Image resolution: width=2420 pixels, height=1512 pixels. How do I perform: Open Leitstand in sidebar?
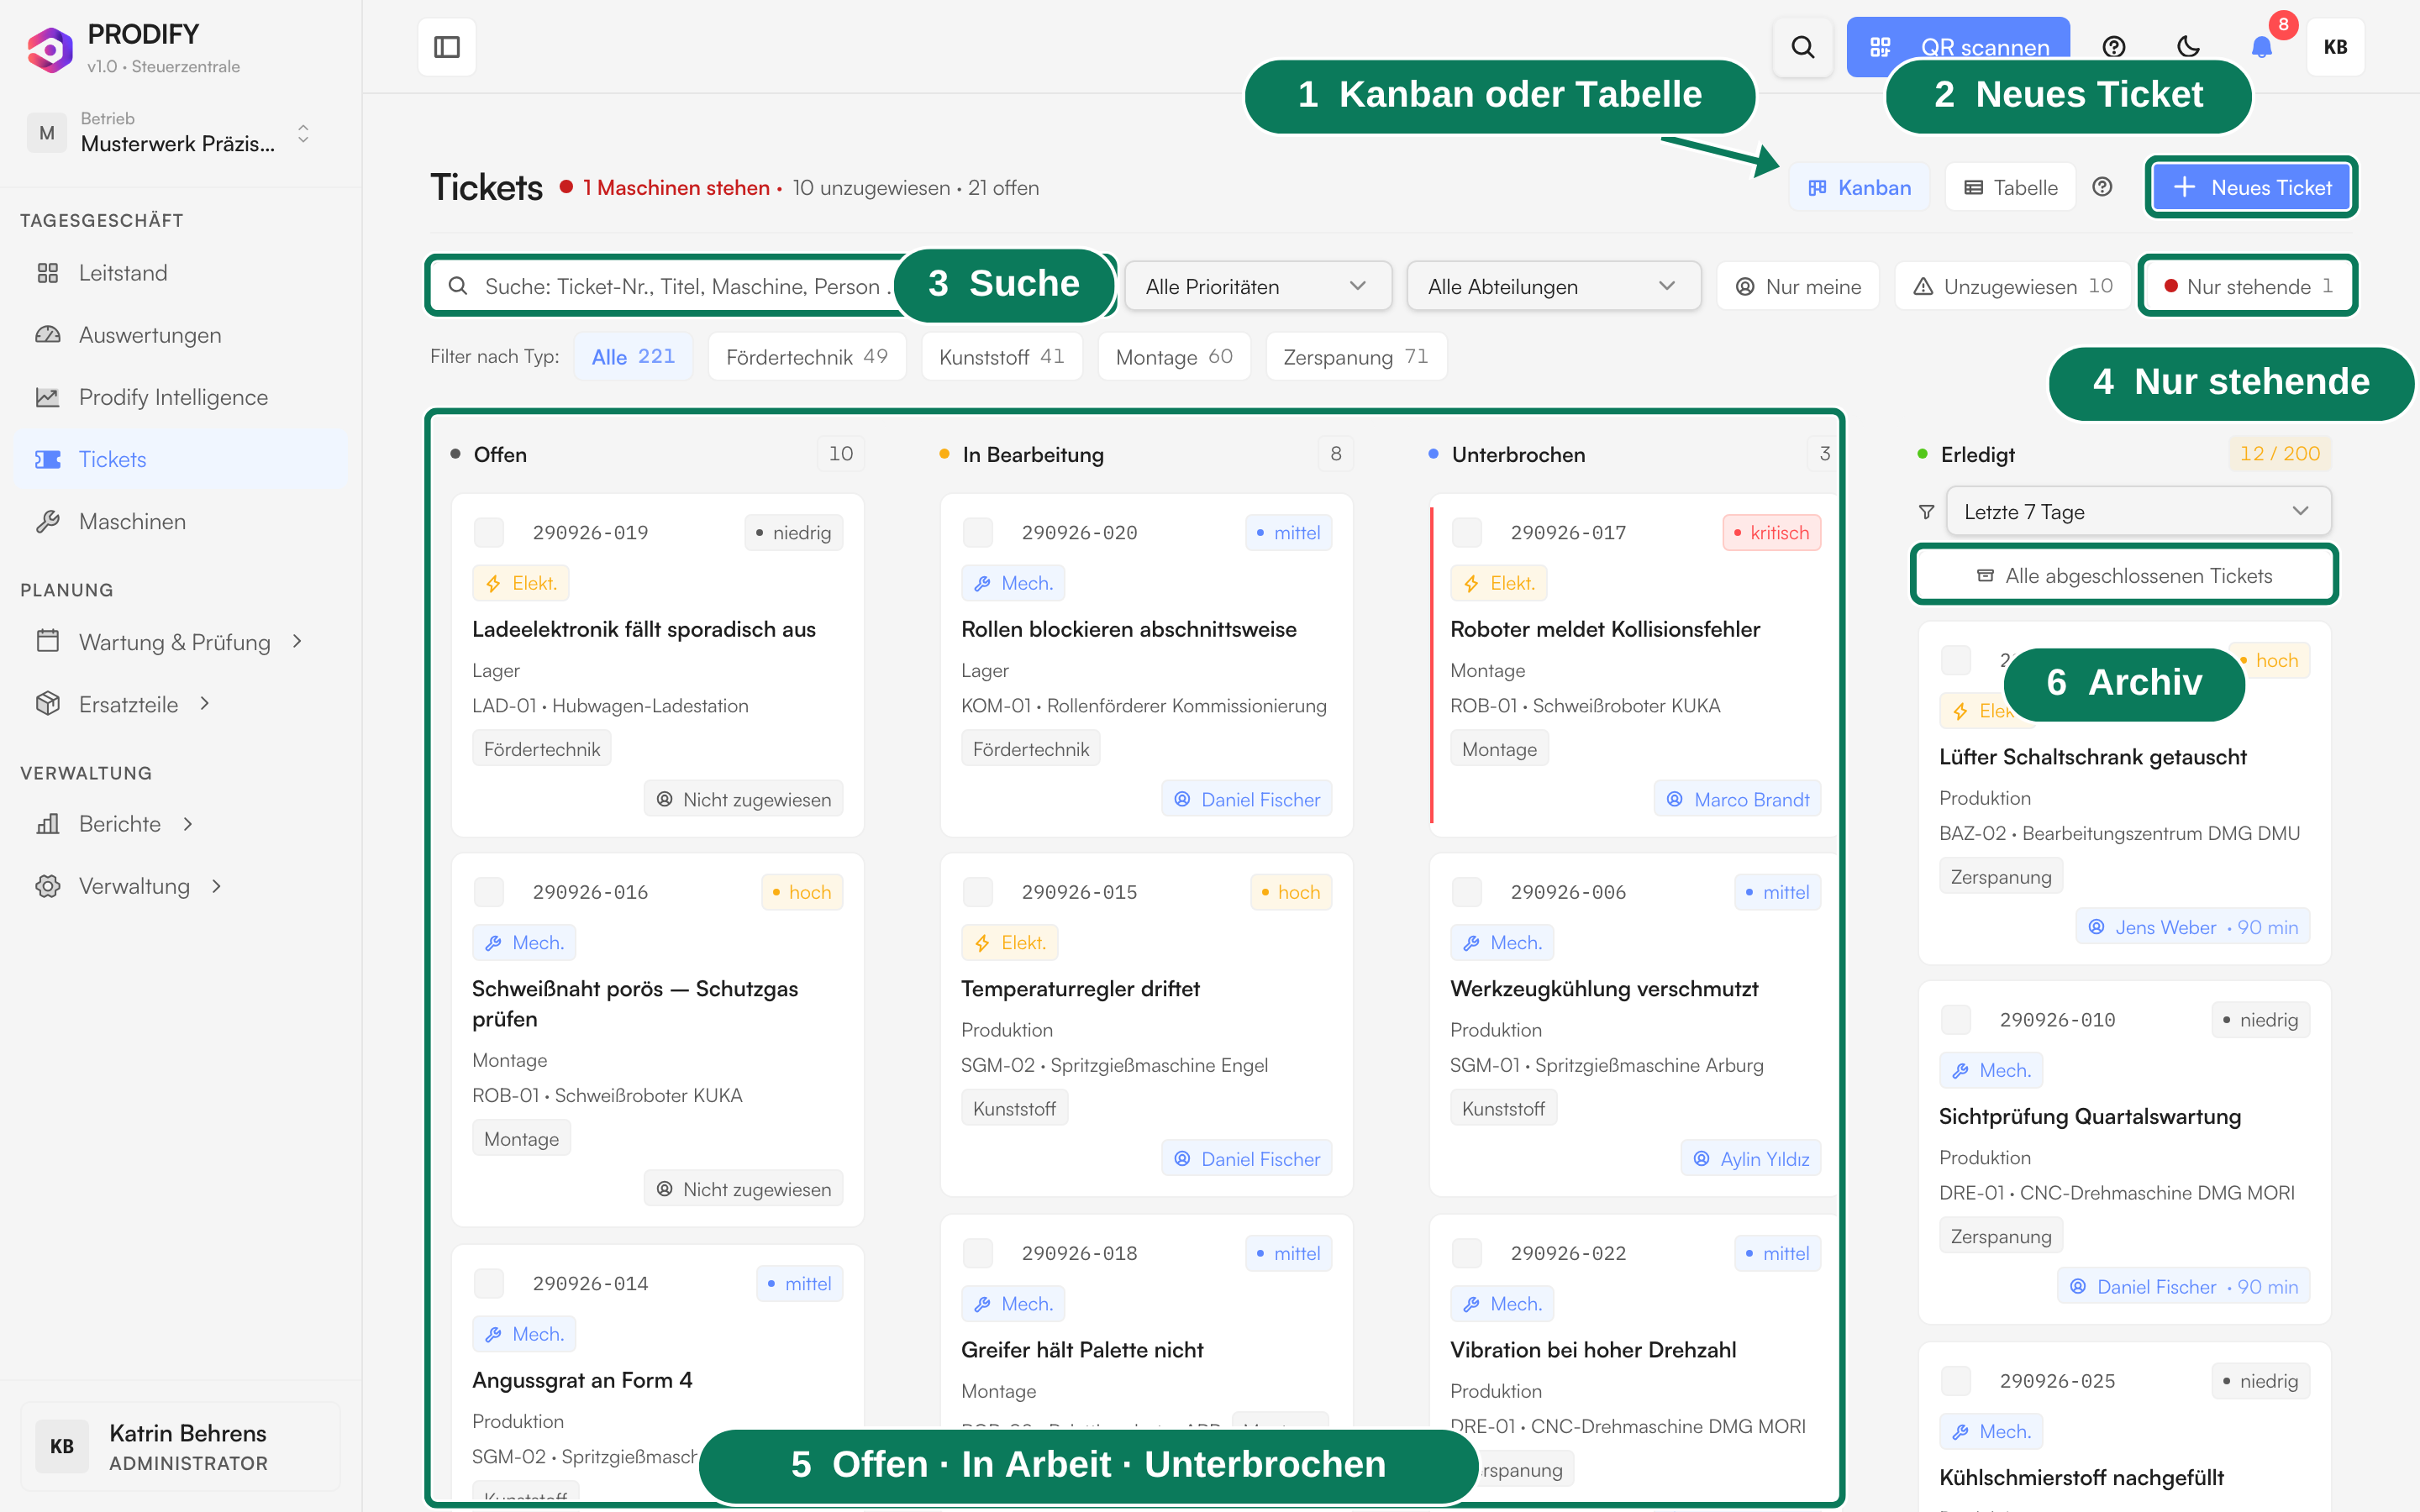pyautogui.click(x=180, y=273)
